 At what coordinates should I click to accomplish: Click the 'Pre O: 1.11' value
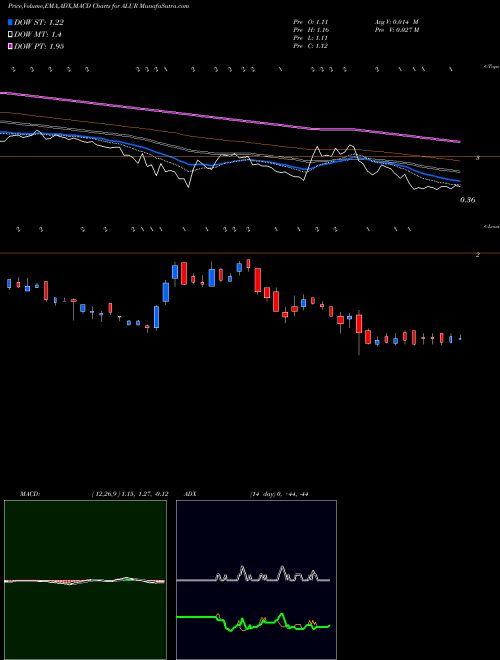pos(311,22)
